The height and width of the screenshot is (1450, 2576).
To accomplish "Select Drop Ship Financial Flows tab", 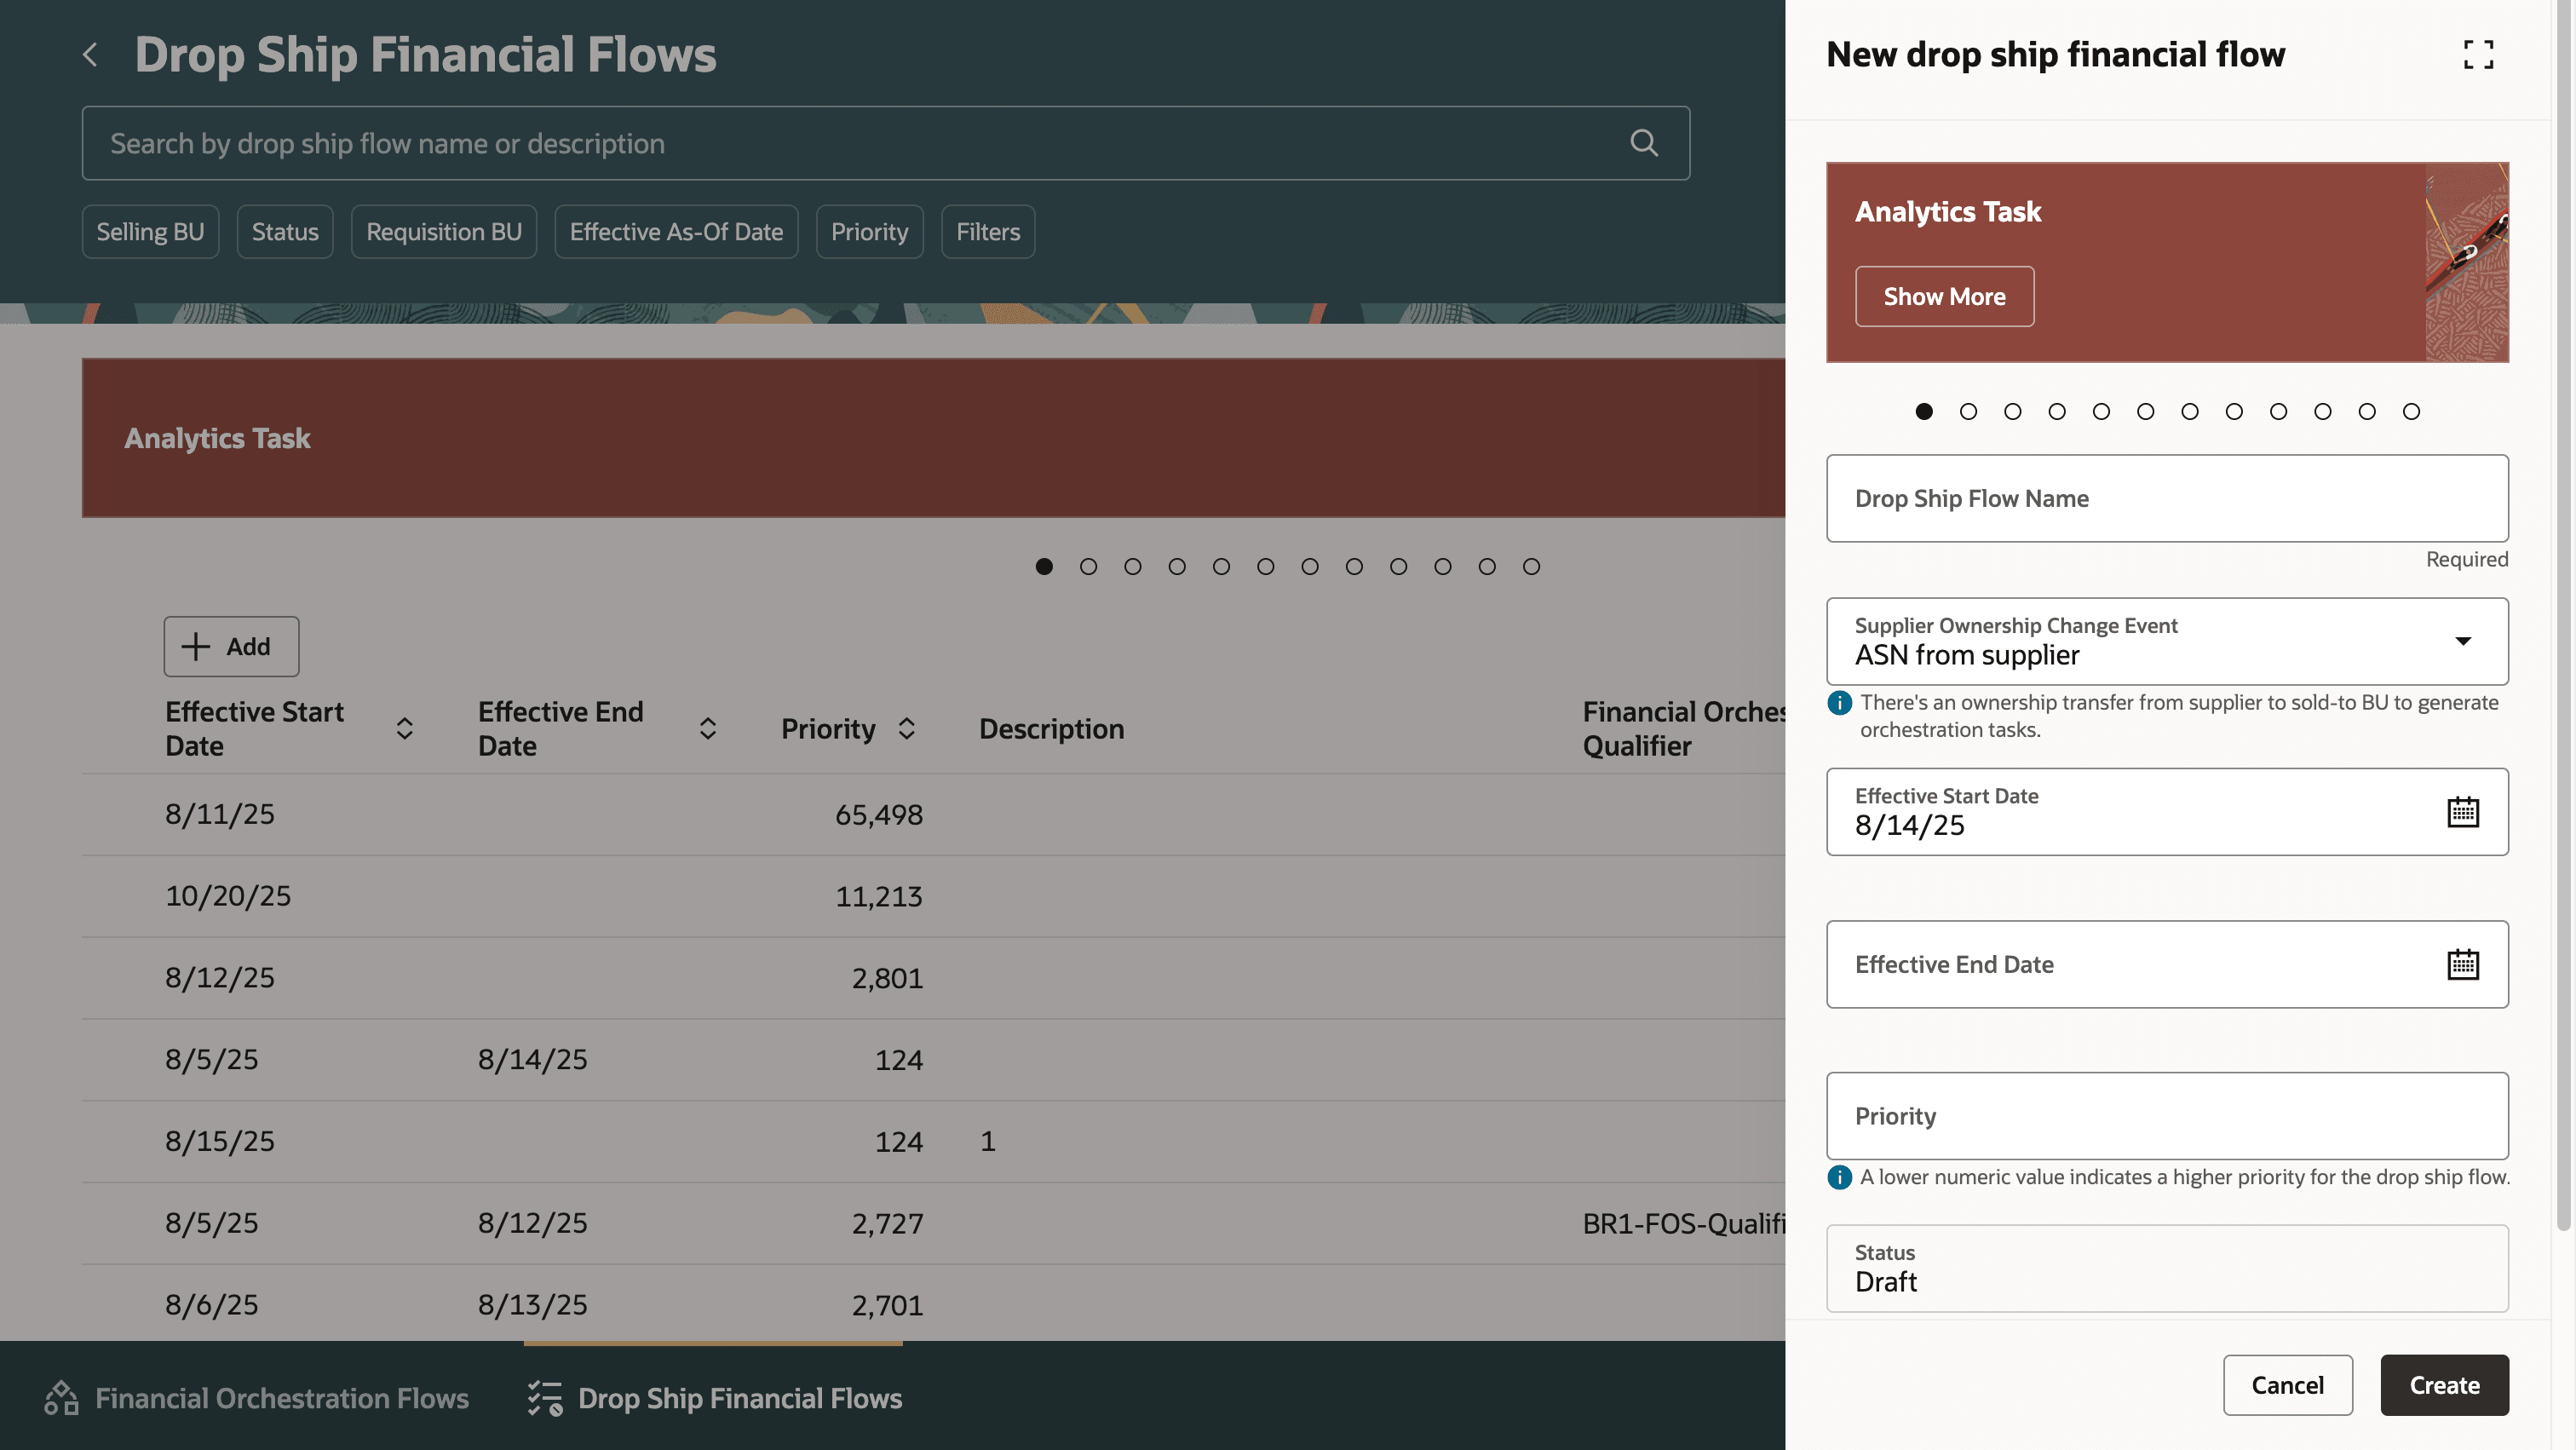I will point(714,1398).
